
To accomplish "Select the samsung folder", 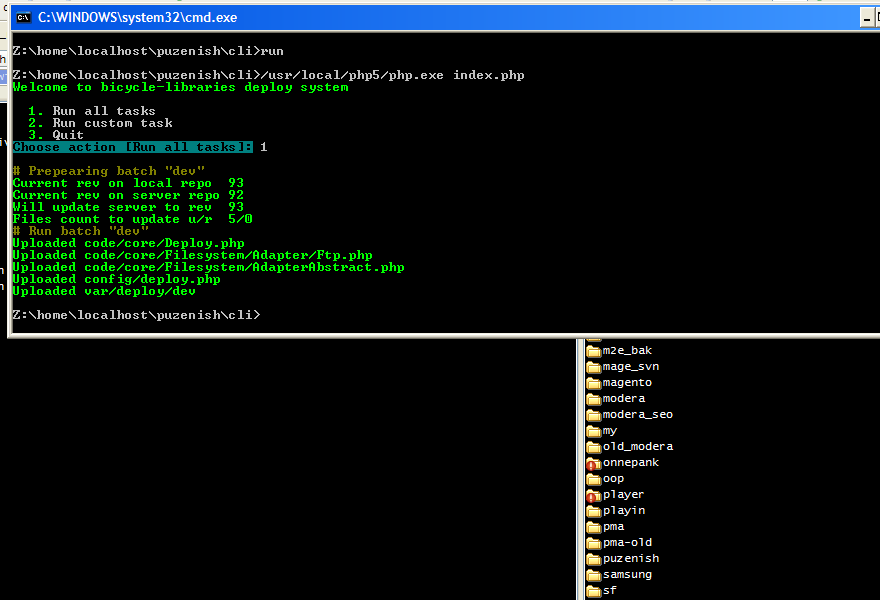I will tap(626, 574).
